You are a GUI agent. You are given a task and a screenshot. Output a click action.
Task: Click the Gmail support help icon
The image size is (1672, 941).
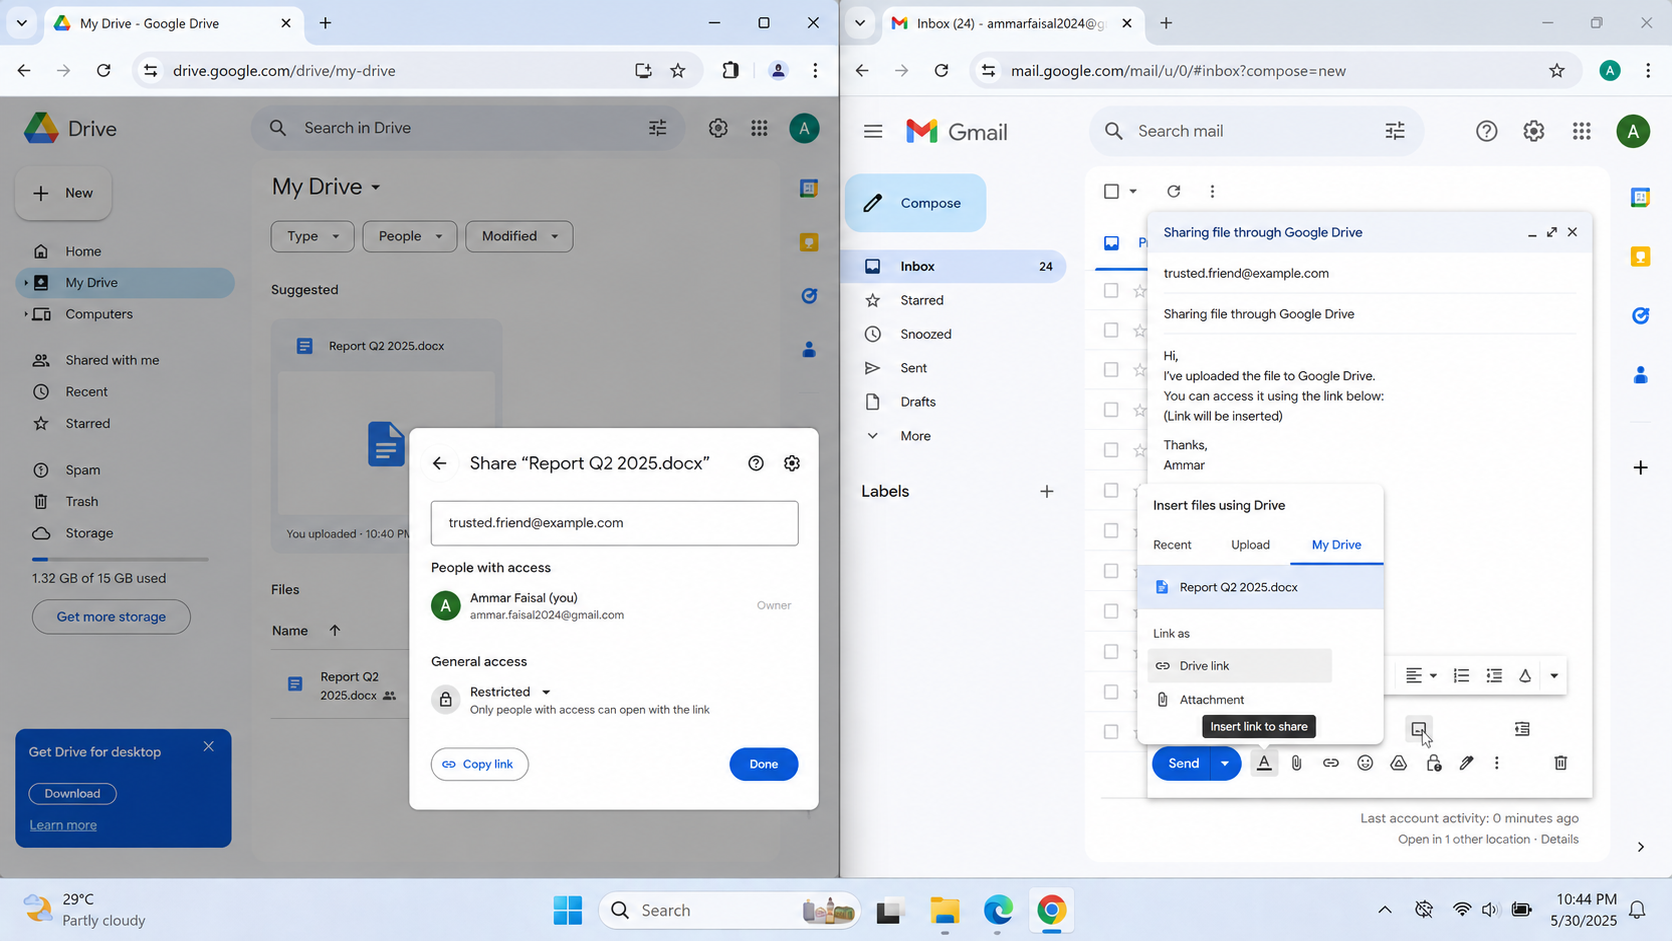coord(1487,131)
